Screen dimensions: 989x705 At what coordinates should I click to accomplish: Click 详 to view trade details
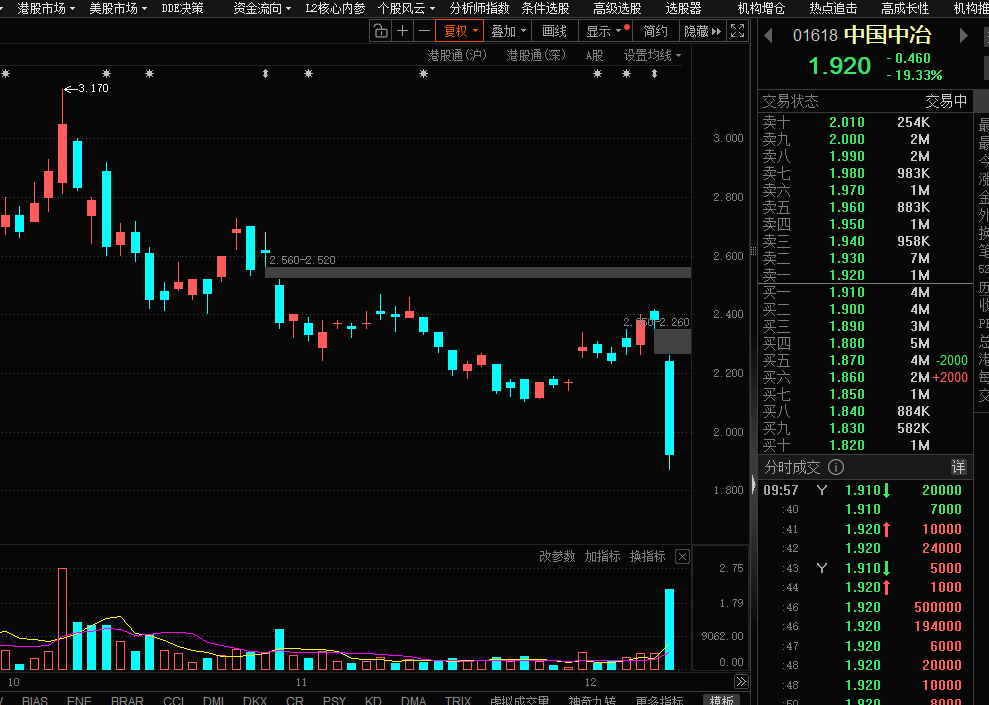pyautogui.click(x=958, y=467)
